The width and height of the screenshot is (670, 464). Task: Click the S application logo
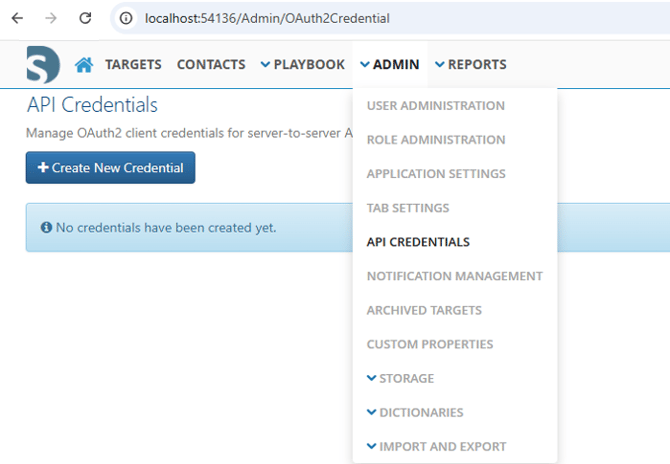43,65
